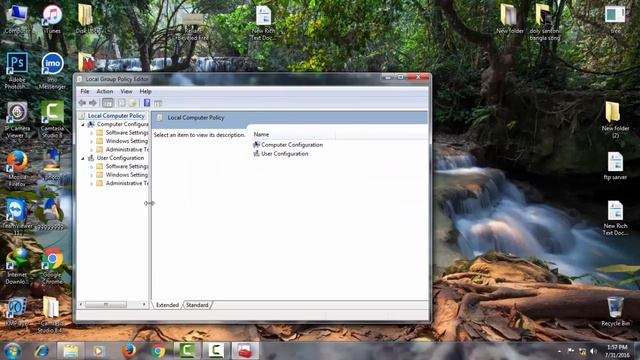
Task: Collapse the User Configuration tree node
Action: pyautogui.click(x=83, y=158)
